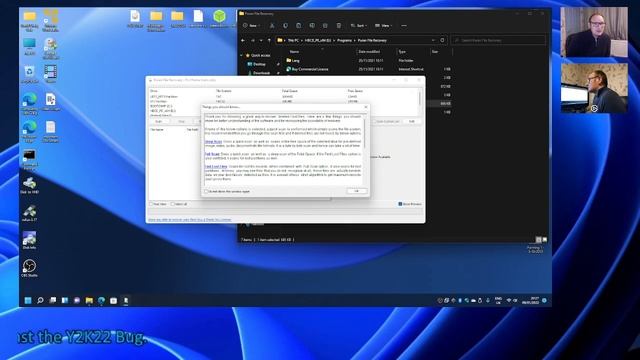The height and width of the screenshot is (360, 640).
Task: Click the Scan button in the recovery window
Action: [159, 122]
